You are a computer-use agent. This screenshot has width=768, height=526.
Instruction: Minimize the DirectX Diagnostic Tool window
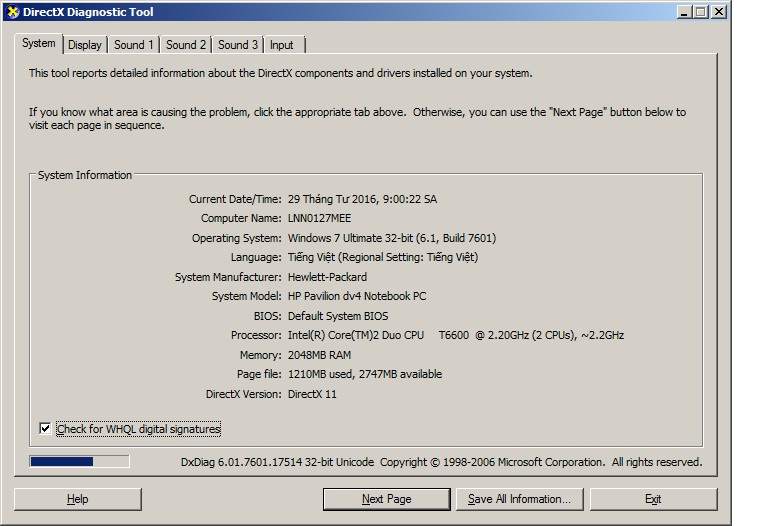[x=684, y=12]
